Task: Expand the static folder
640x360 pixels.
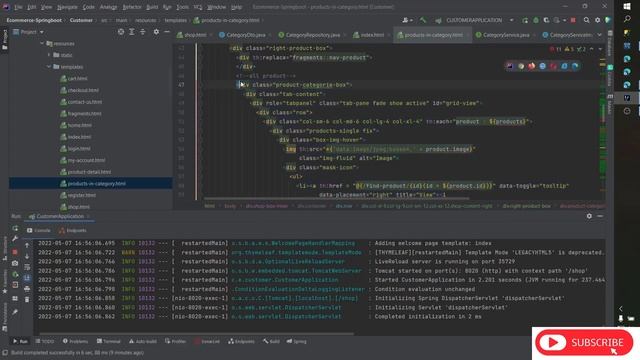Action: (49, 55)
